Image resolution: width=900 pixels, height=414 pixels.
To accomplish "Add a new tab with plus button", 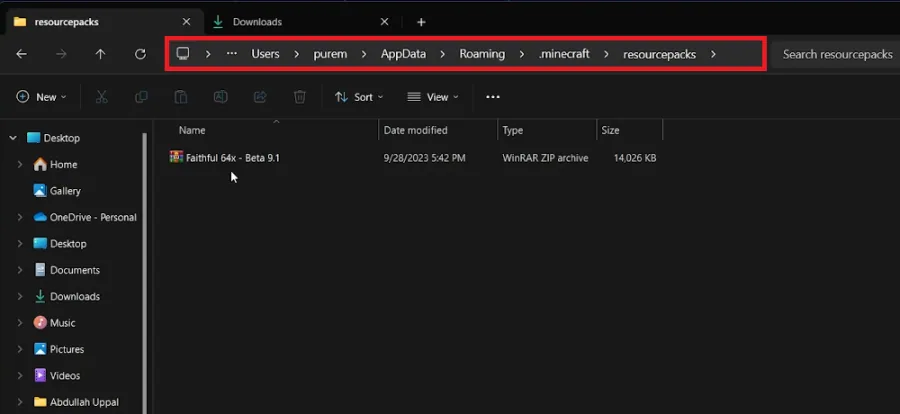I will [x=421, y=22].
